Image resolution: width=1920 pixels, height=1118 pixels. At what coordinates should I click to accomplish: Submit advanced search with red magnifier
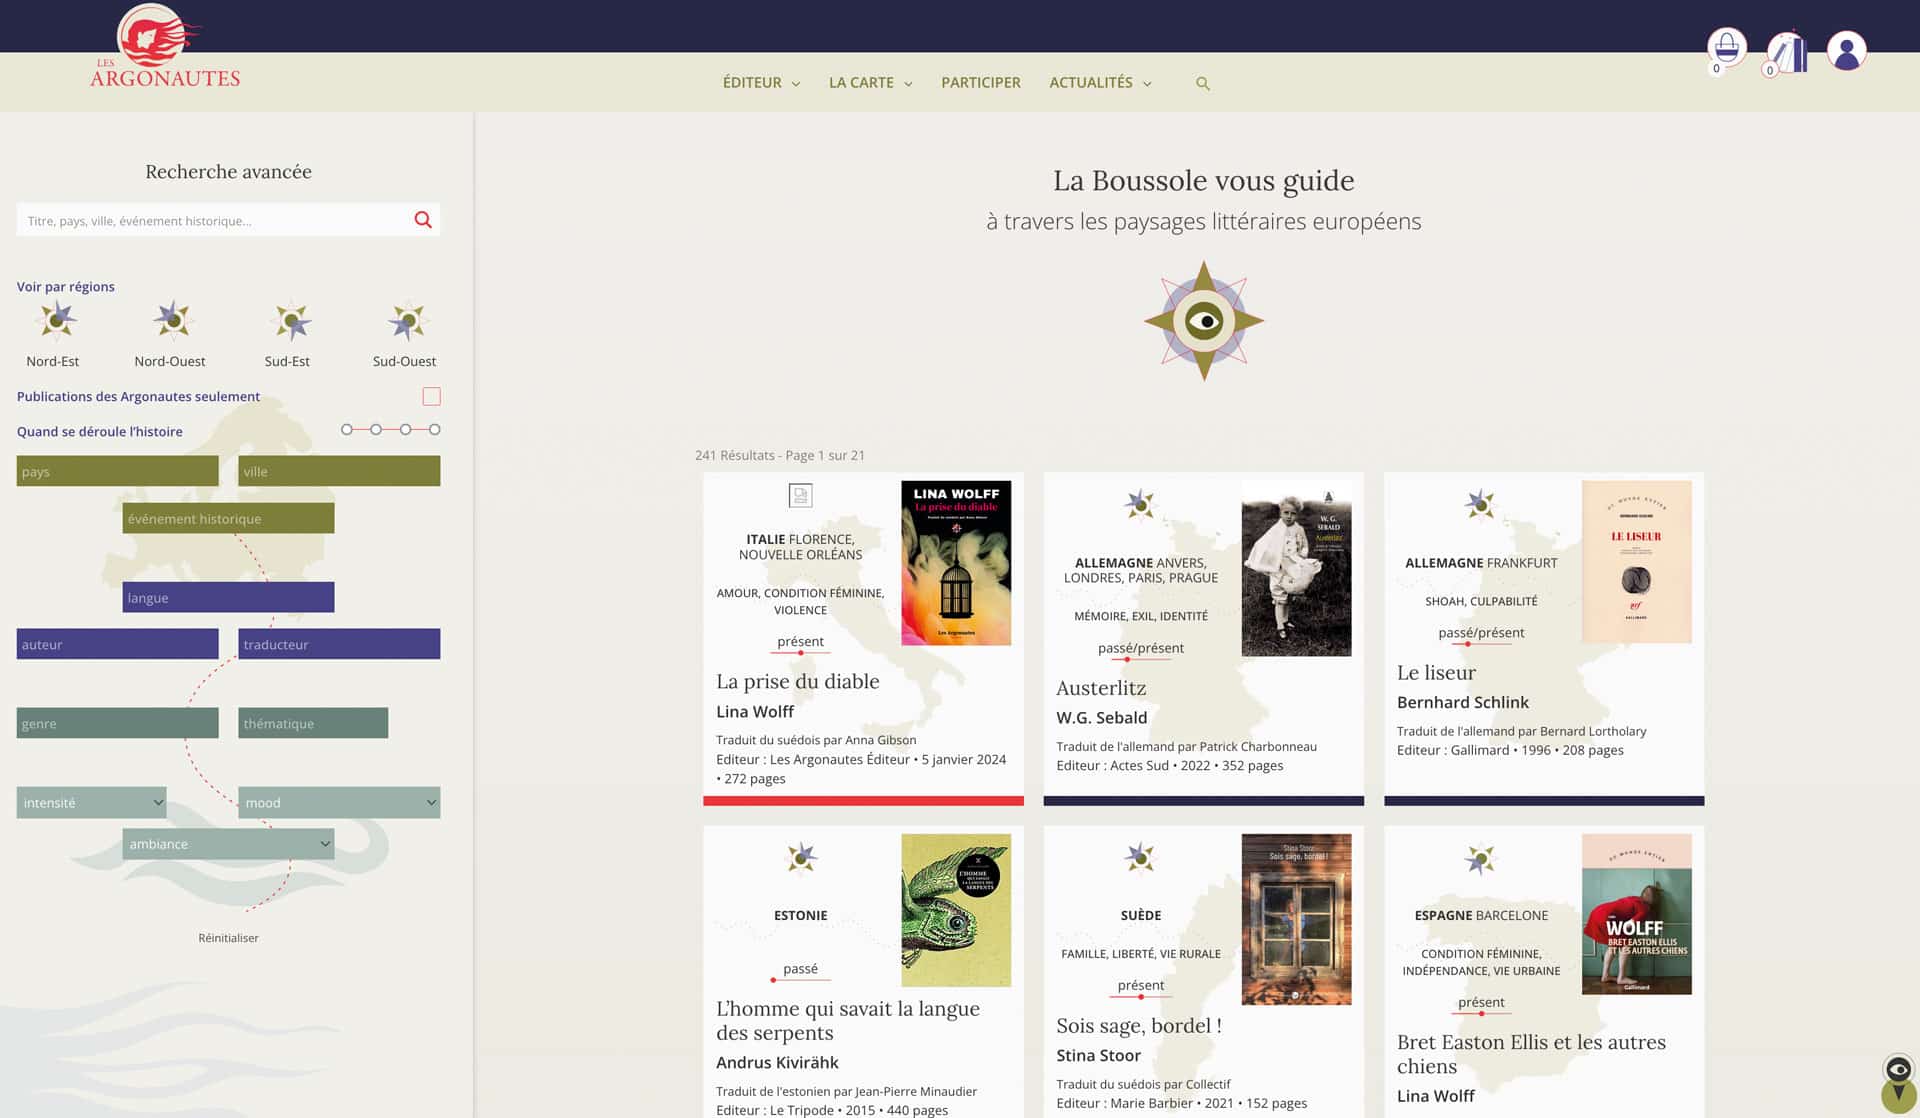pos(423,220)
